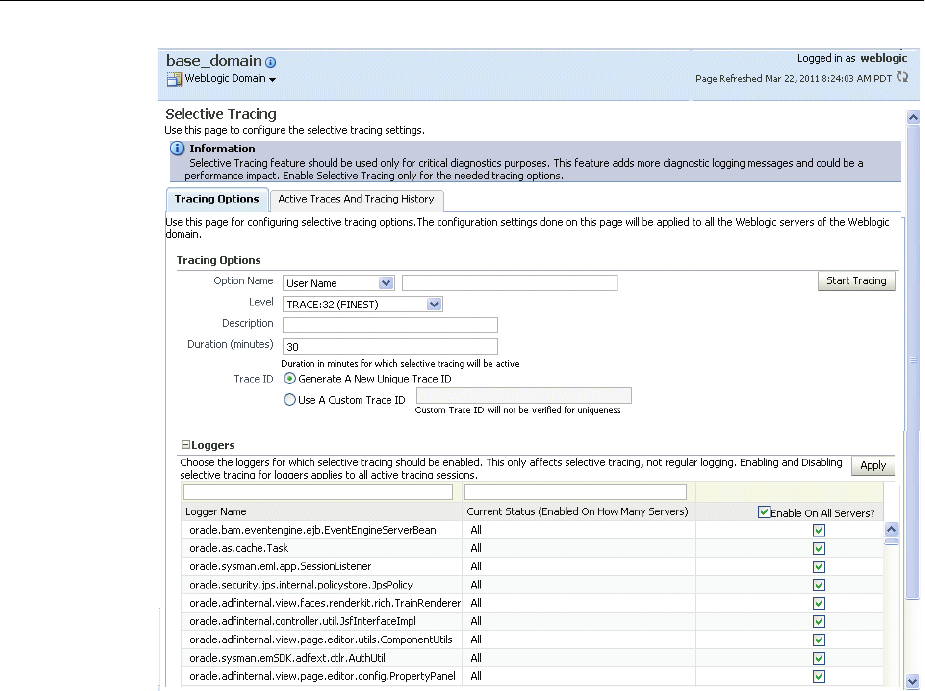
Task: Switch to Active Traces And Tracing History tab
Action: pos(356,199)
